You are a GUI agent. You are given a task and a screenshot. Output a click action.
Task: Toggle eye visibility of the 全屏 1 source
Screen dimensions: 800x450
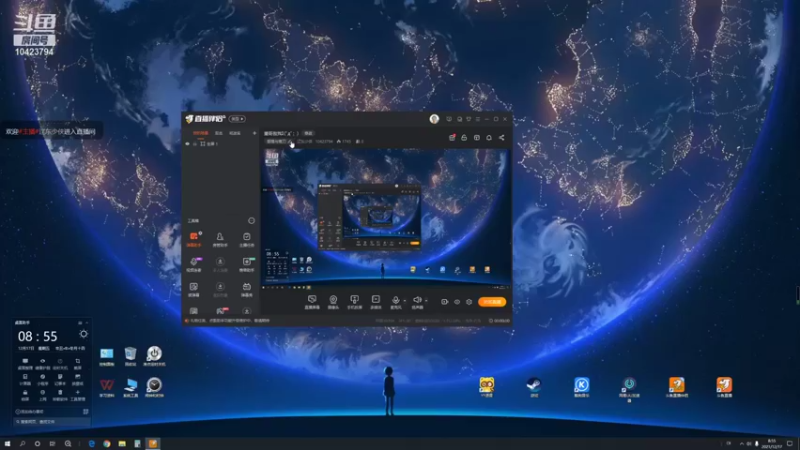coord(187,144)
